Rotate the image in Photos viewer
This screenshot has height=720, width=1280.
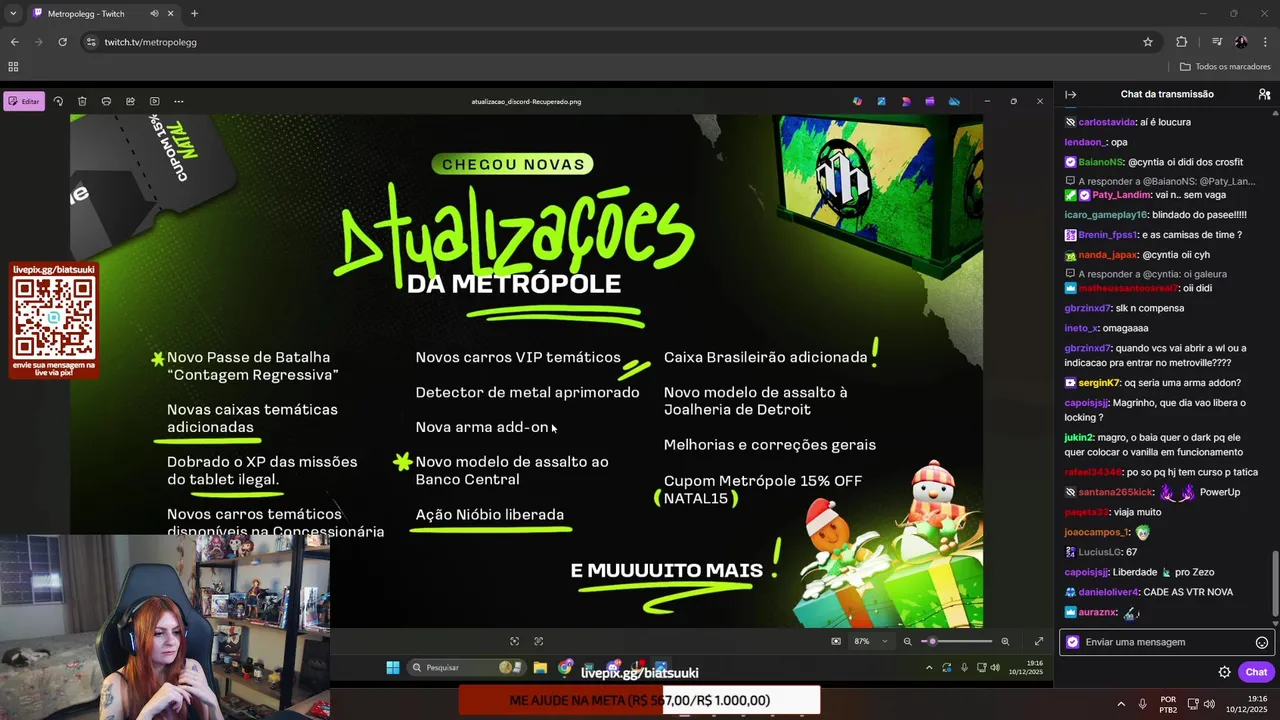[58, 101]
